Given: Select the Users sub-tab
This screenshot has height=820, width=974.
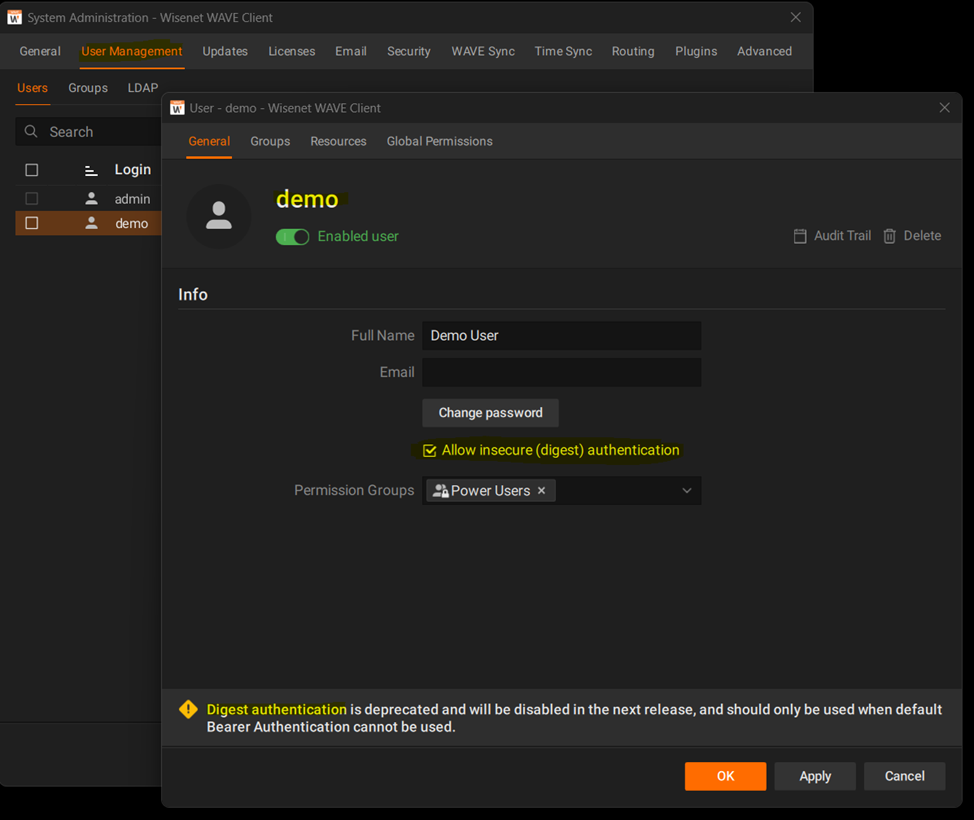Looking at the screenshot, I should click(32, 88).
